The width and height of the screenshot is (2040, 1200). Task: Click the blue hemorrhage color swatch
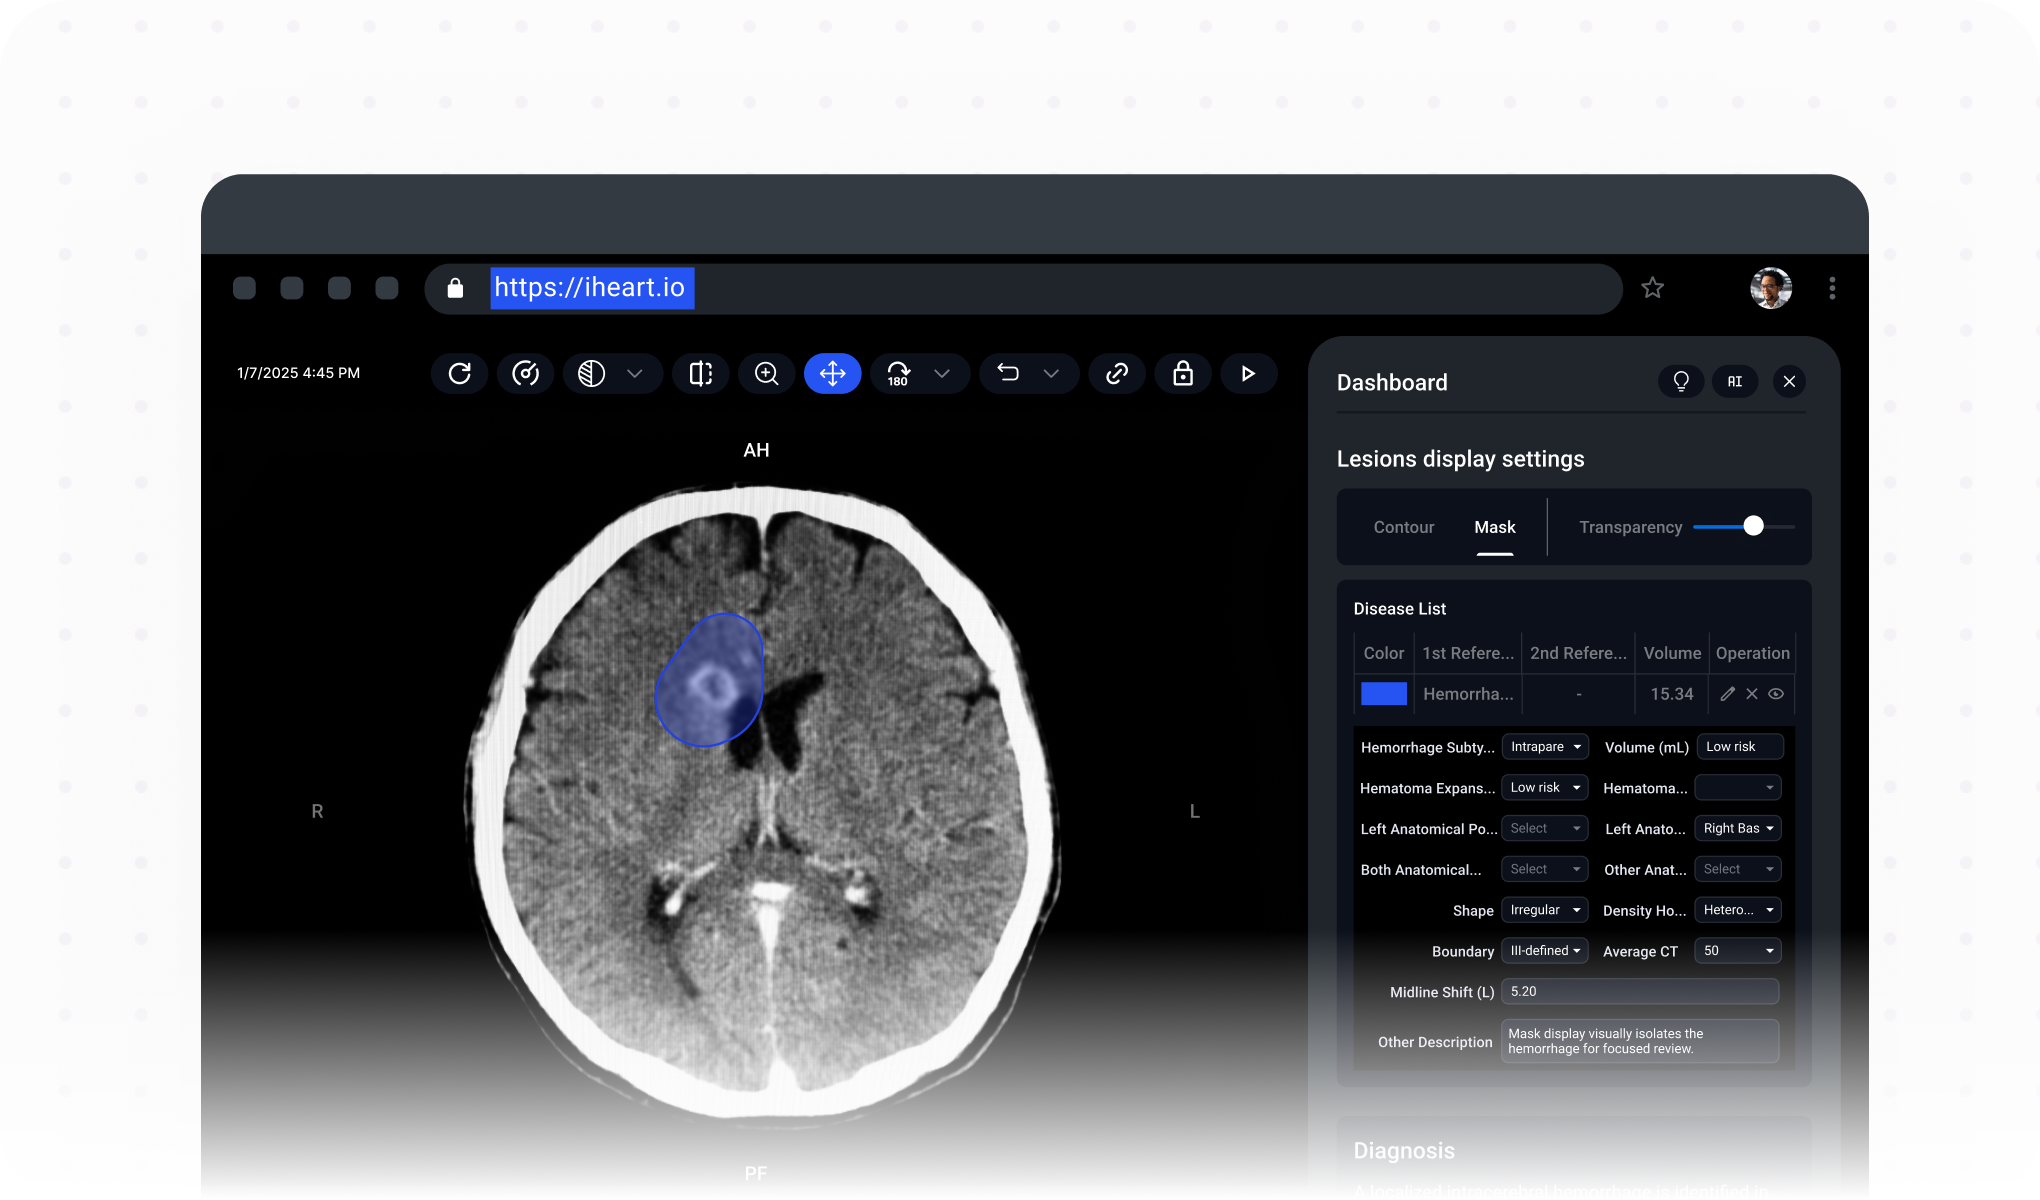[1384, 694]
